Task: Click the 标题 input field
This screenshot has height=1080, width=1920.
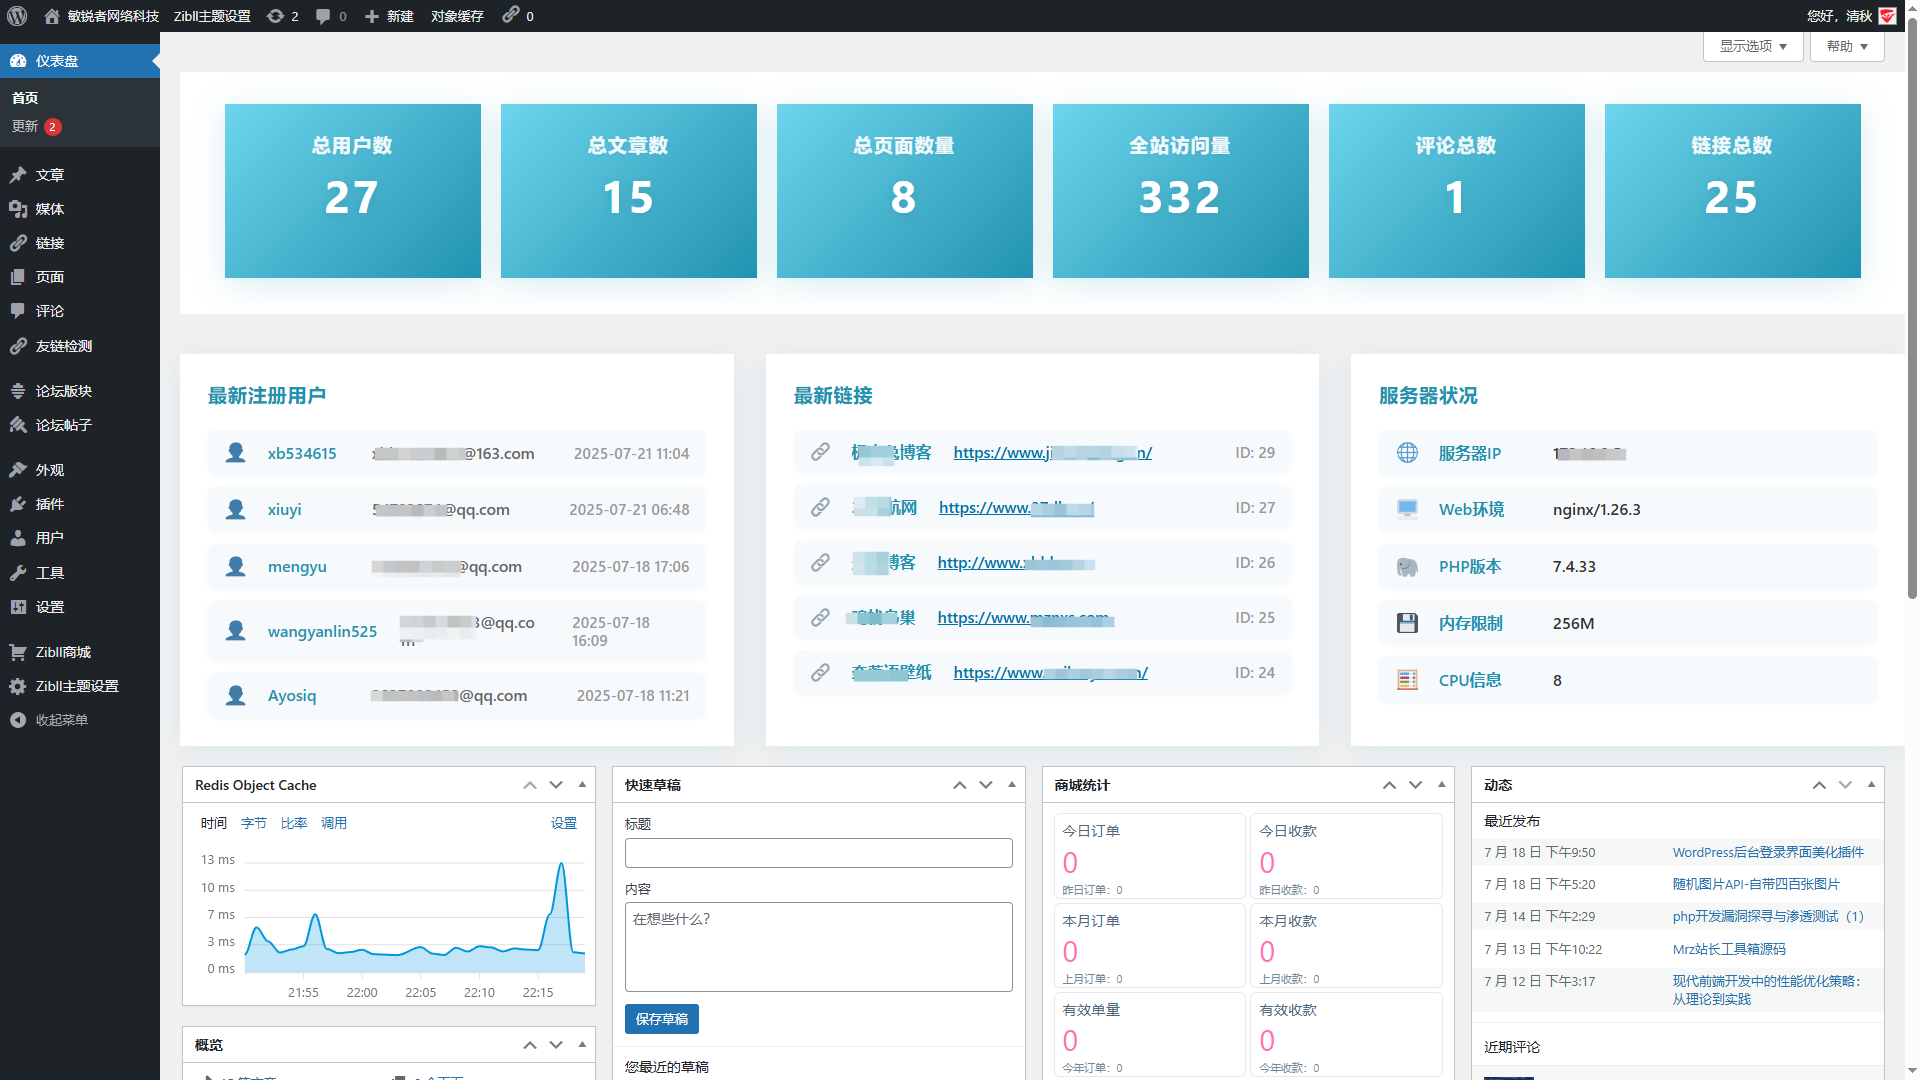Action: pyautogui.click(x=818, y=852)
